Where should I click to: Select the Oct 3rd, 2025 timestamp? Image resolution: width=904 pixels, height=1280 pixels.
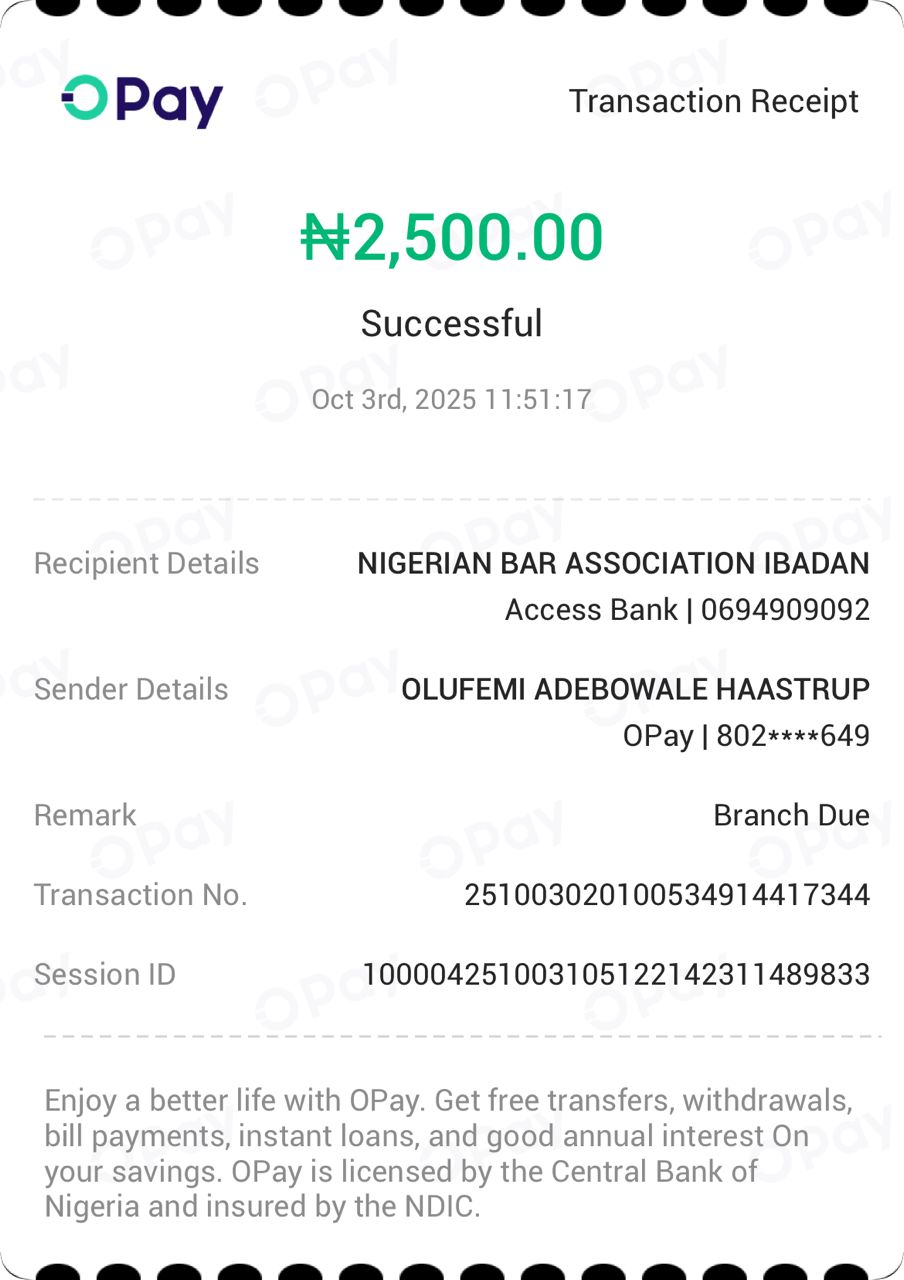452,400
